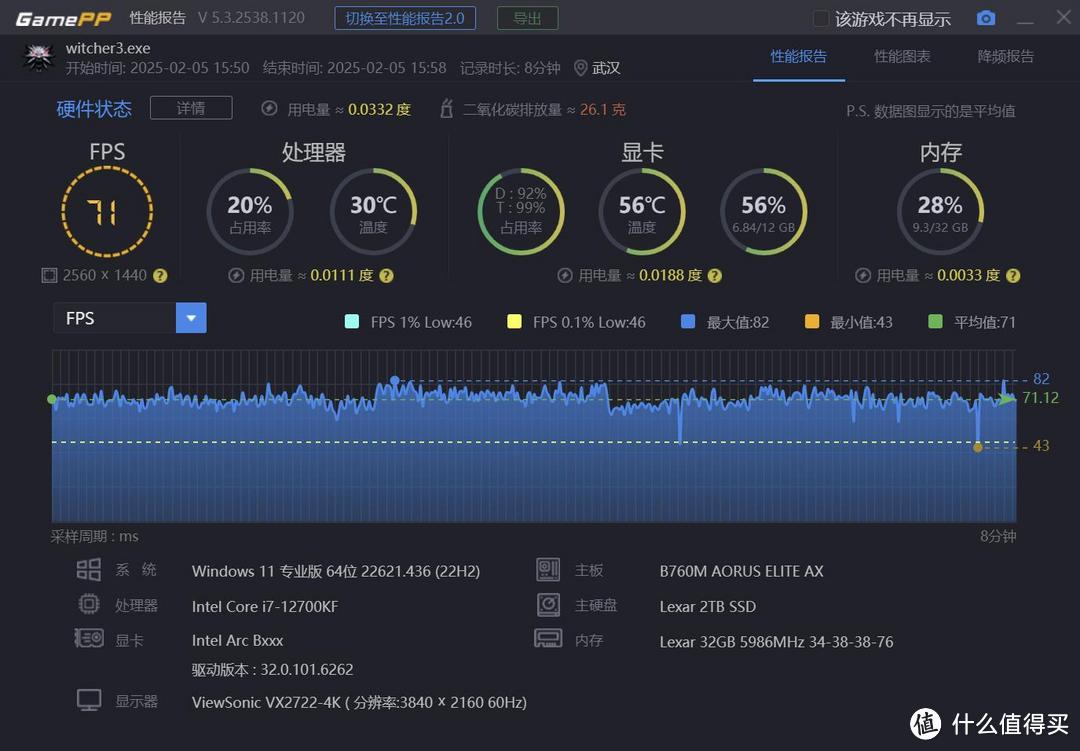The height and width of the screenshot is (751, 1080).
Task: Click the text Intel Arc Bxxx
Action: 238,640
